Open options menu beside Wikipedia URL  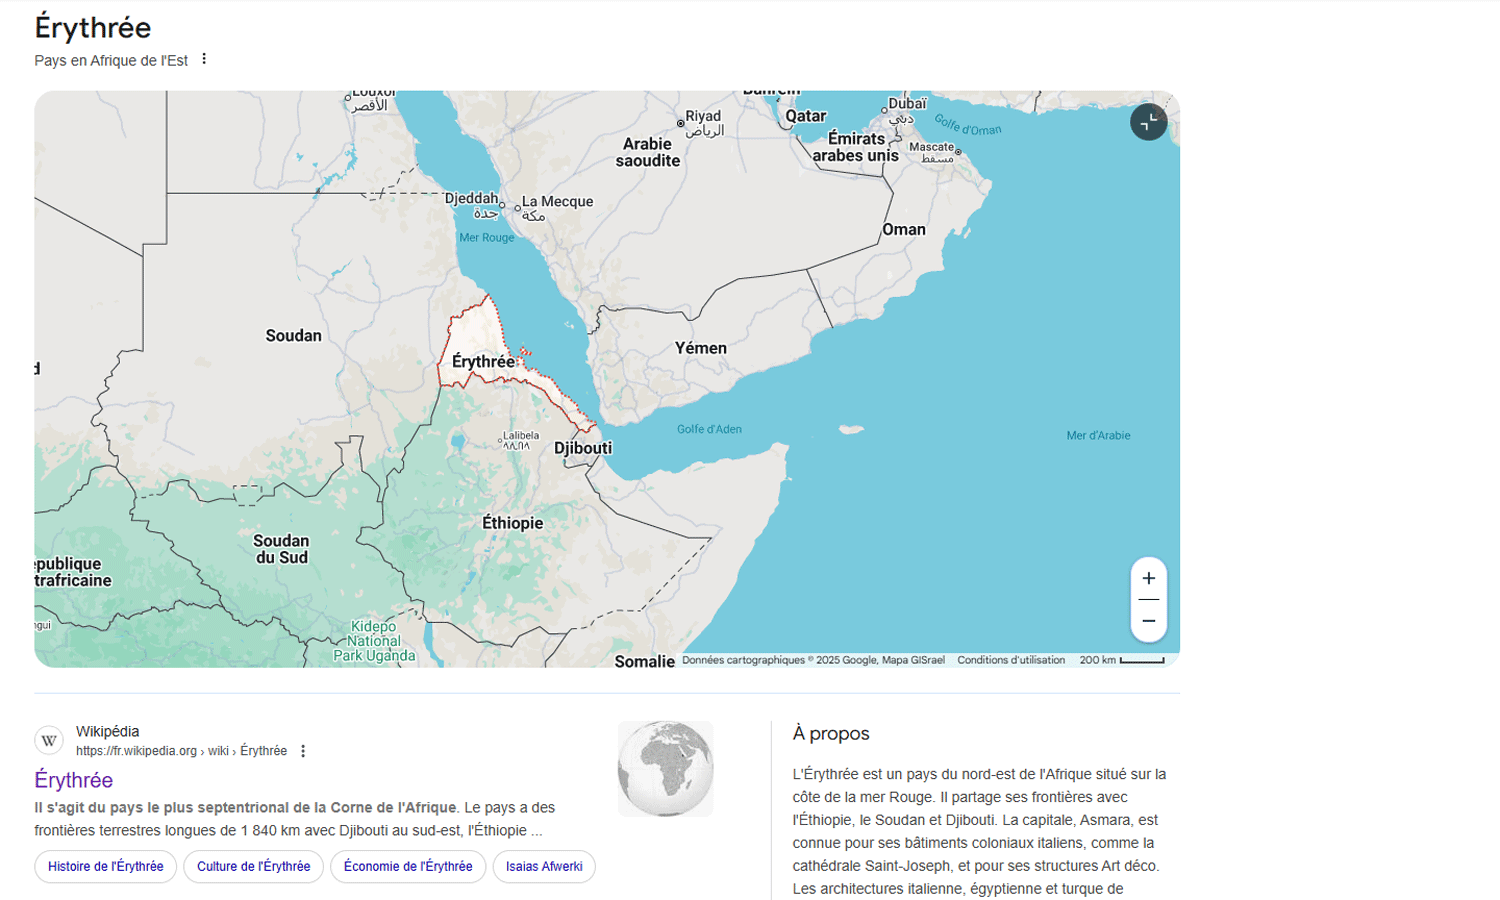point(303,751)
